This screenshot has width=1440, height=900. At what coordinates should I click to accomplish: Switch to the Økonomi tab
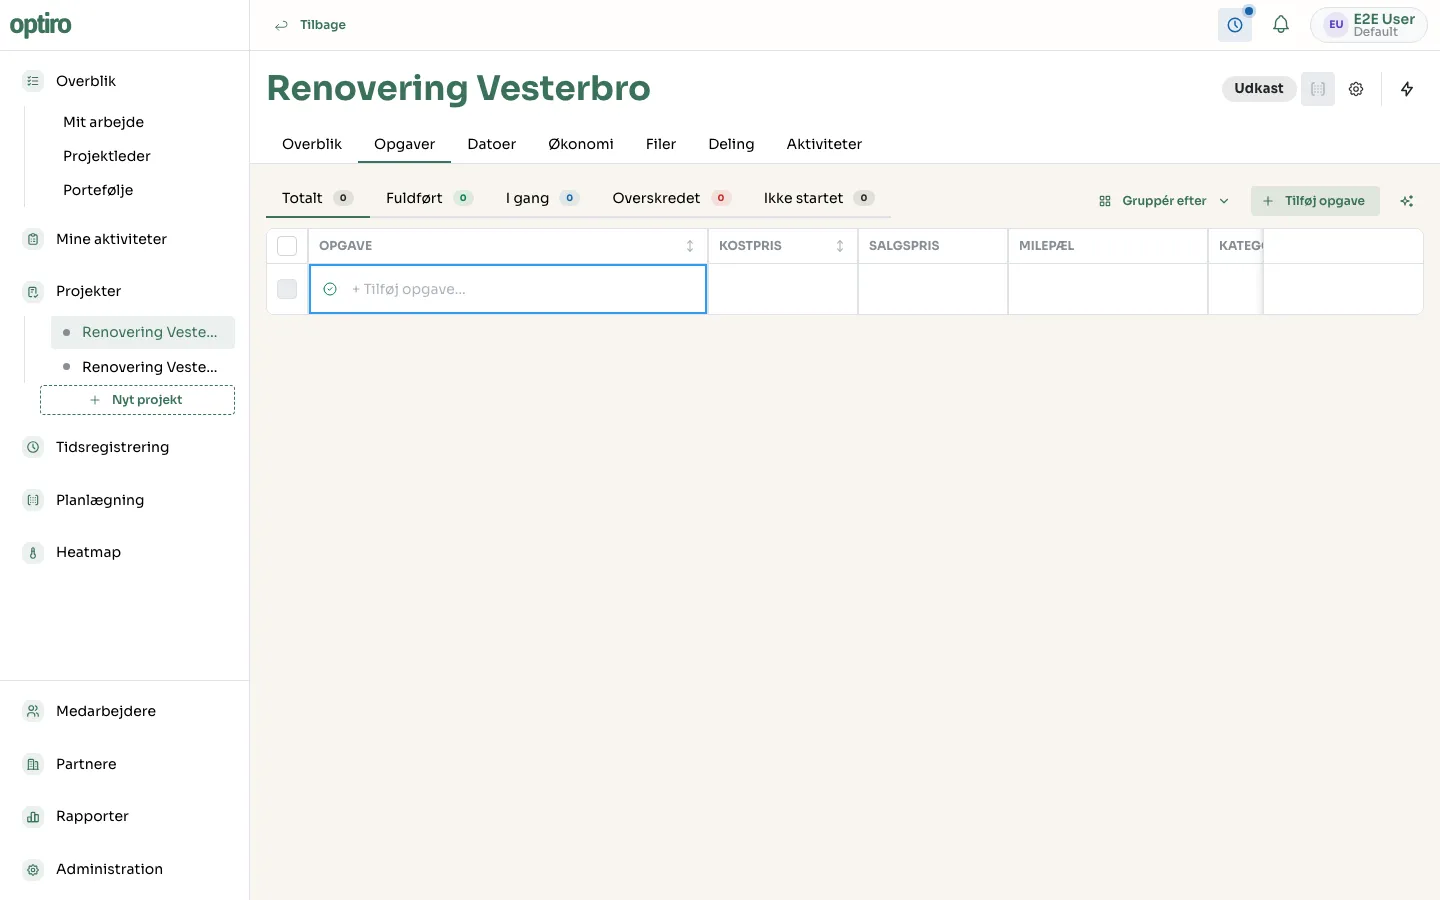click(x=581, y=144)
